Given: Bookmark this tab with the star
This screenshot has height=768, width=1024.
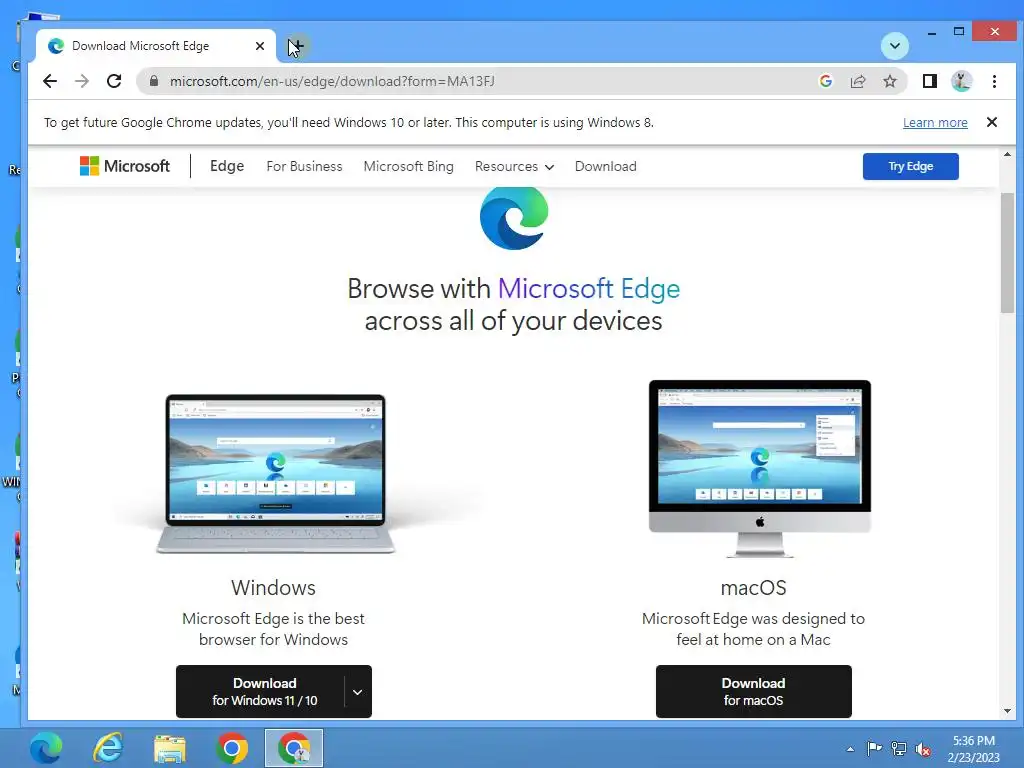Looking at the screenshot, I should (x=889, y=81).
